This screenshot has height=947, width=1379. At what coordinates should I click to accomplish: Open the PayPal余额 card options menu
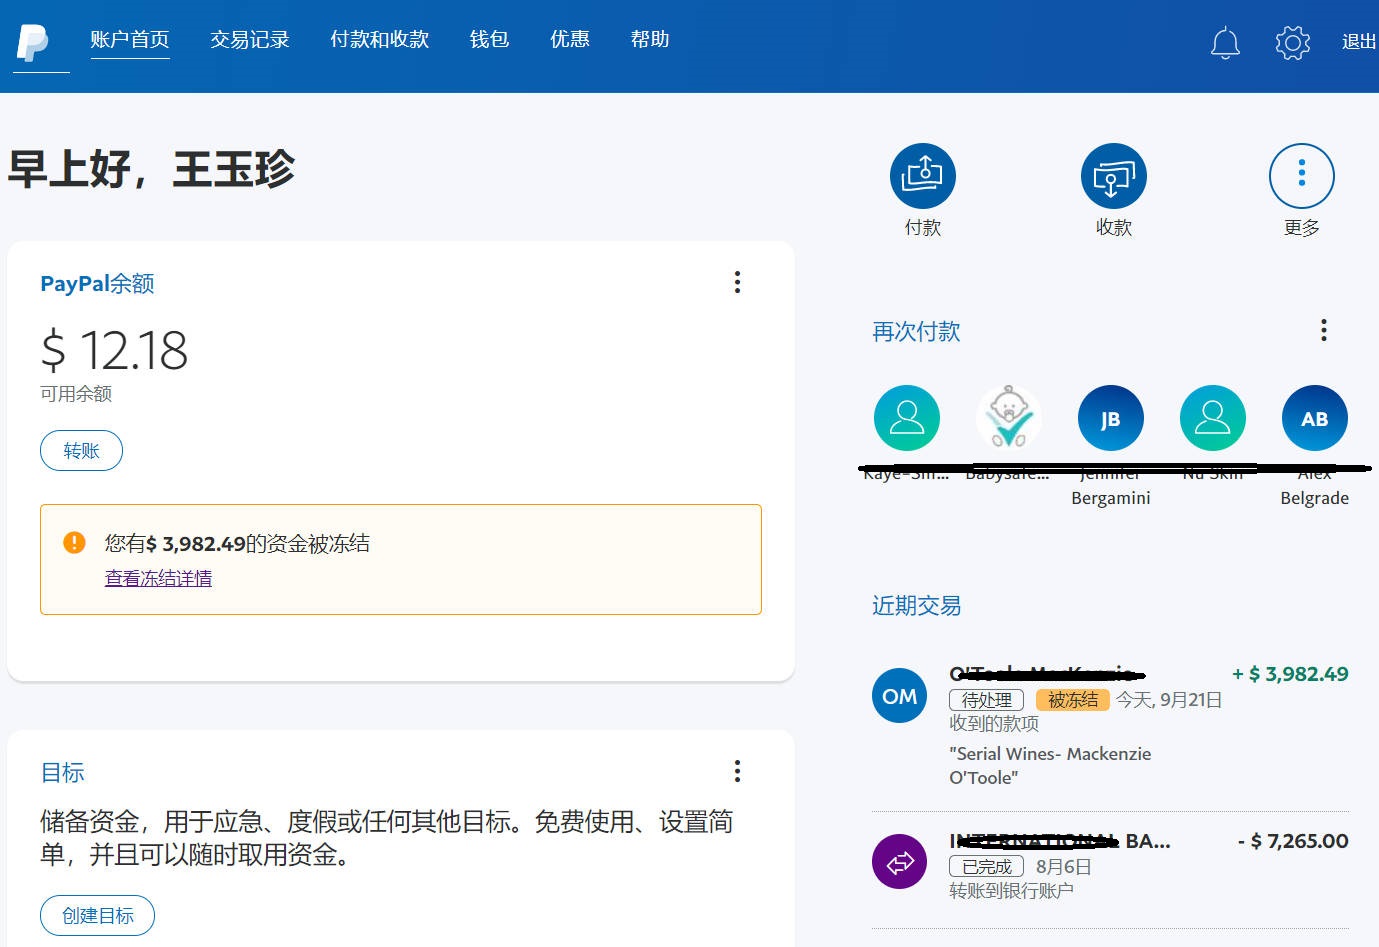click(x=738, y=282)
